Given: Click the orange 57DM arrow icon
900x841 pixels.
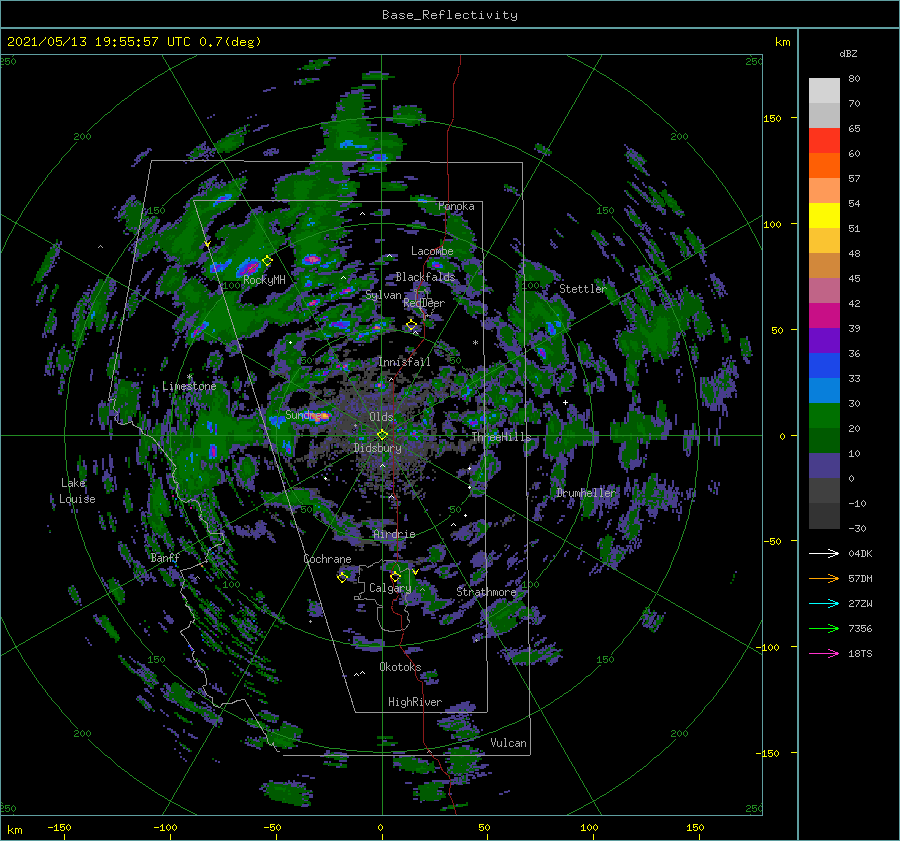Looking at the screenshot, I should (824, 579).
